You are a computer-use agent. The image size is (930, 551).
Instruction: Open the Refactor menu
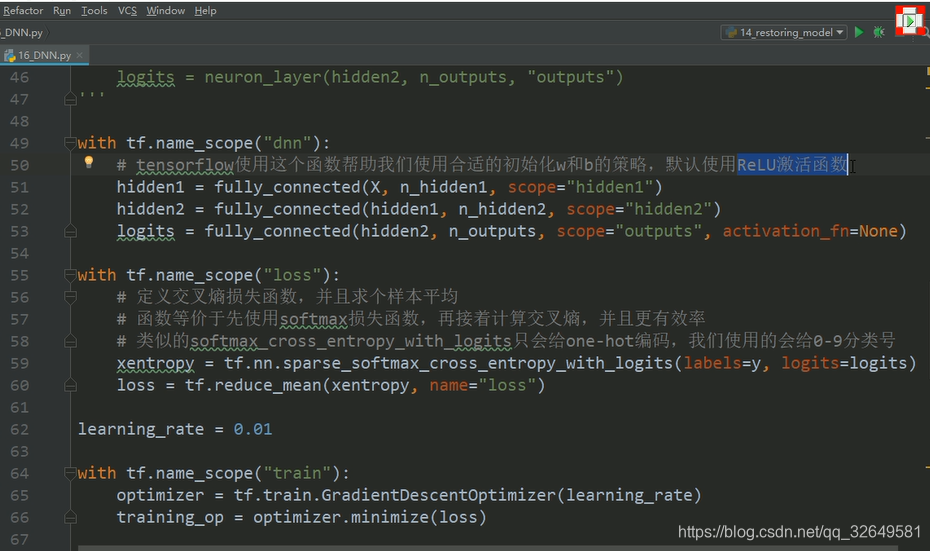point(23,11)
